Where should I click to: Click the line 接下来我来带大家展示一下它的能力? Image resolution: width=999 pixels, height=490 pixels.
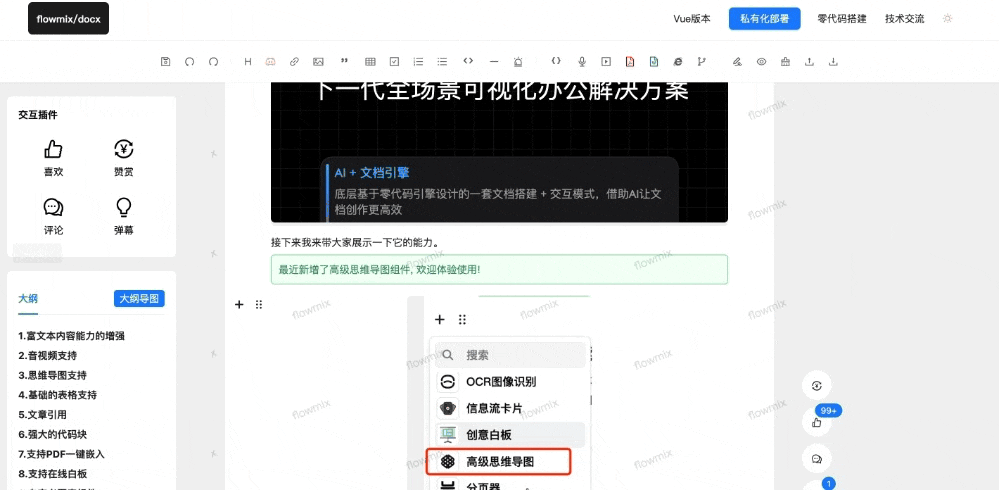pos(355,243)
